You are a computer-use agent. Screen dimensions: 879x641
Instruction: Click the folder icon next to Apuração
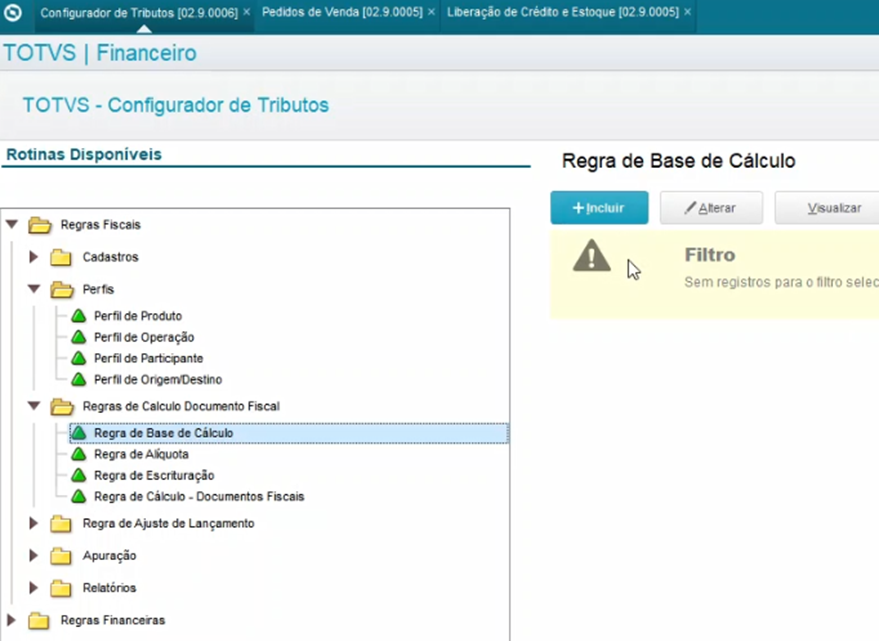(x=60, y=556)
